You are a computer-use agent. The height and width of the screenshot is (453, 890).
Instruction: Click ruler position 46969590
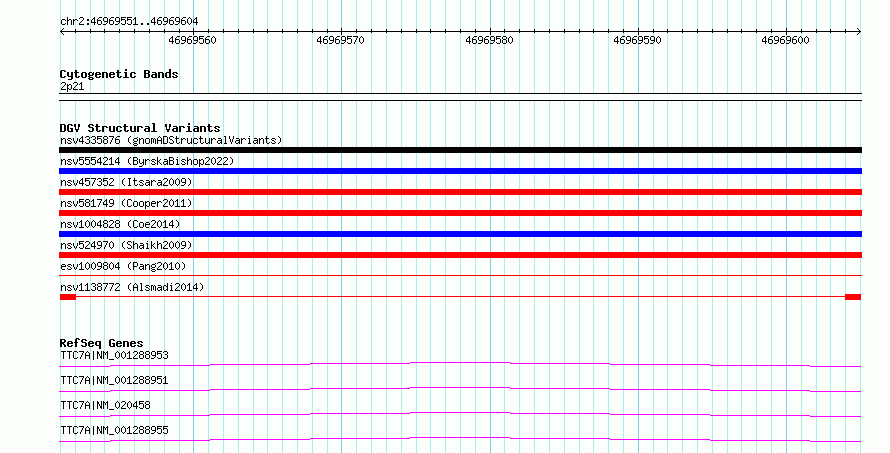pos(637,40)
